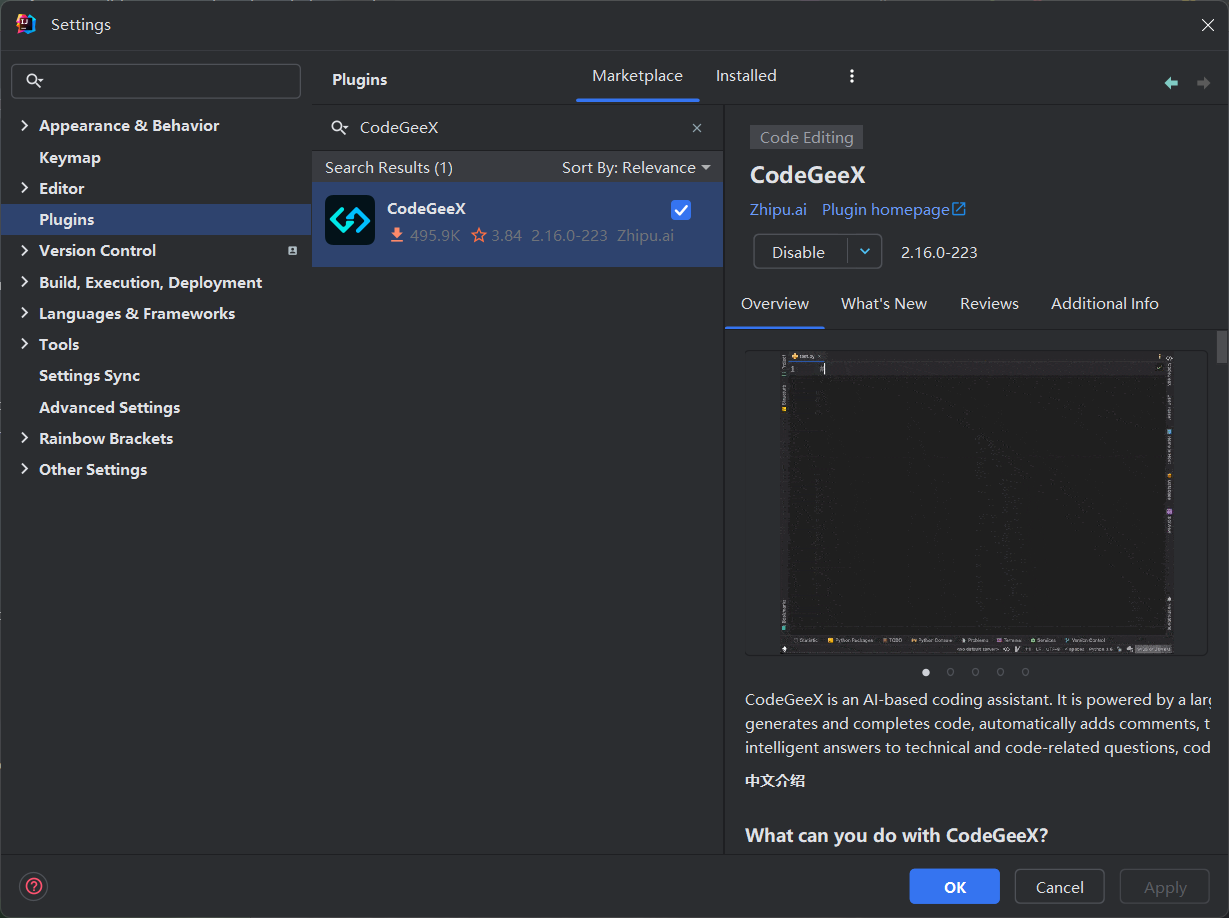Viewport: 1229px width, 918px height.
Task: Select Advanced Settings in settings tree
Action: pos(109,407)
